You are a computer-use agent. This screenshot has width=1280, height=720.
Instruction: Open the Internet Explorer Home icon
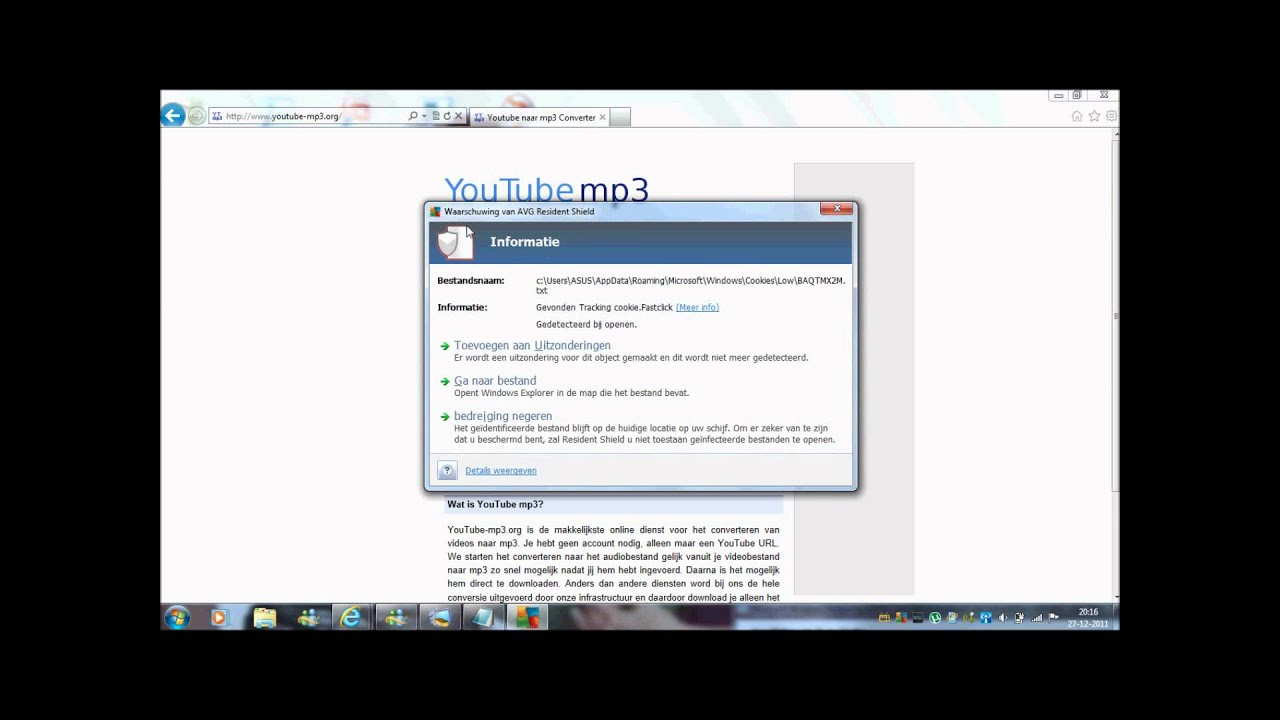pos(1077,116)
